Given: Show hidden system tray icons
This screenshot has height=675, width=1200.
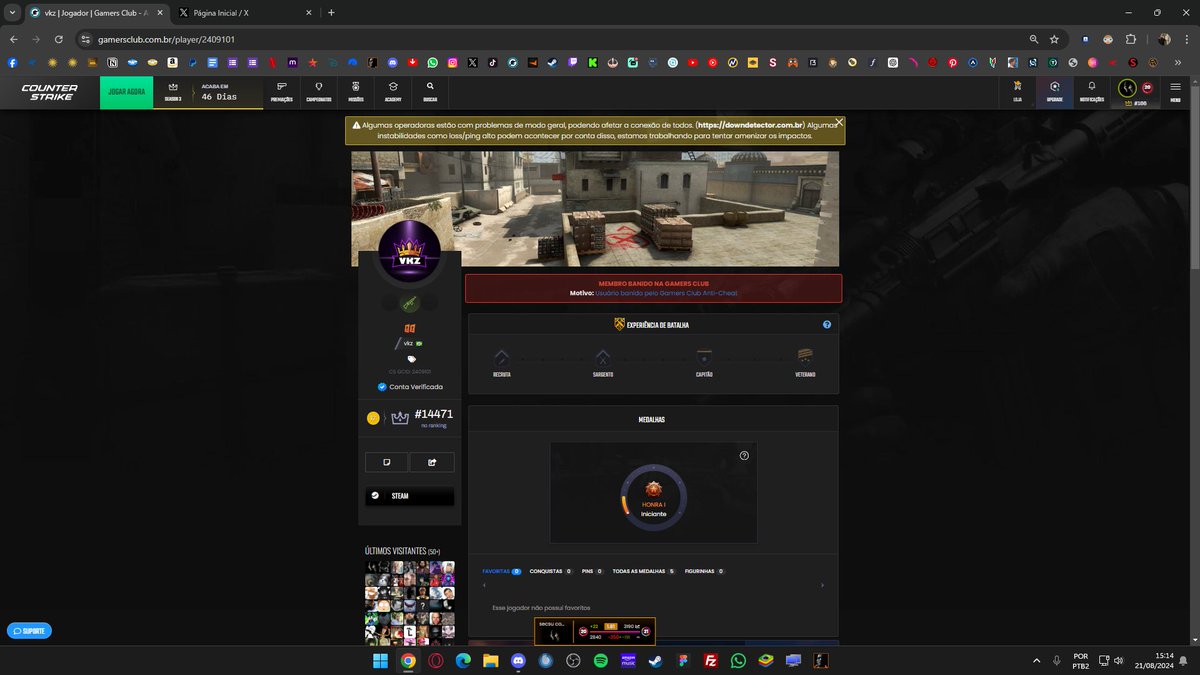Looking at the screenshot, I should pos(1036,661).
